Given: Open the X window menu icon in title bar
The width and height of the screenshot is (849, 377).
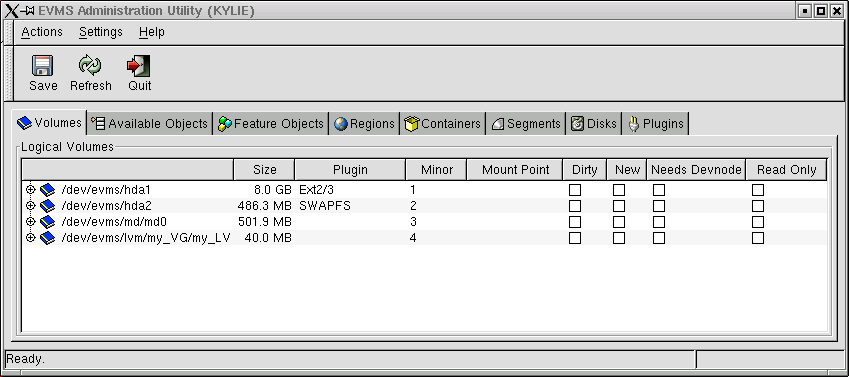Looking at the screenshot, I should pos(11,10).
